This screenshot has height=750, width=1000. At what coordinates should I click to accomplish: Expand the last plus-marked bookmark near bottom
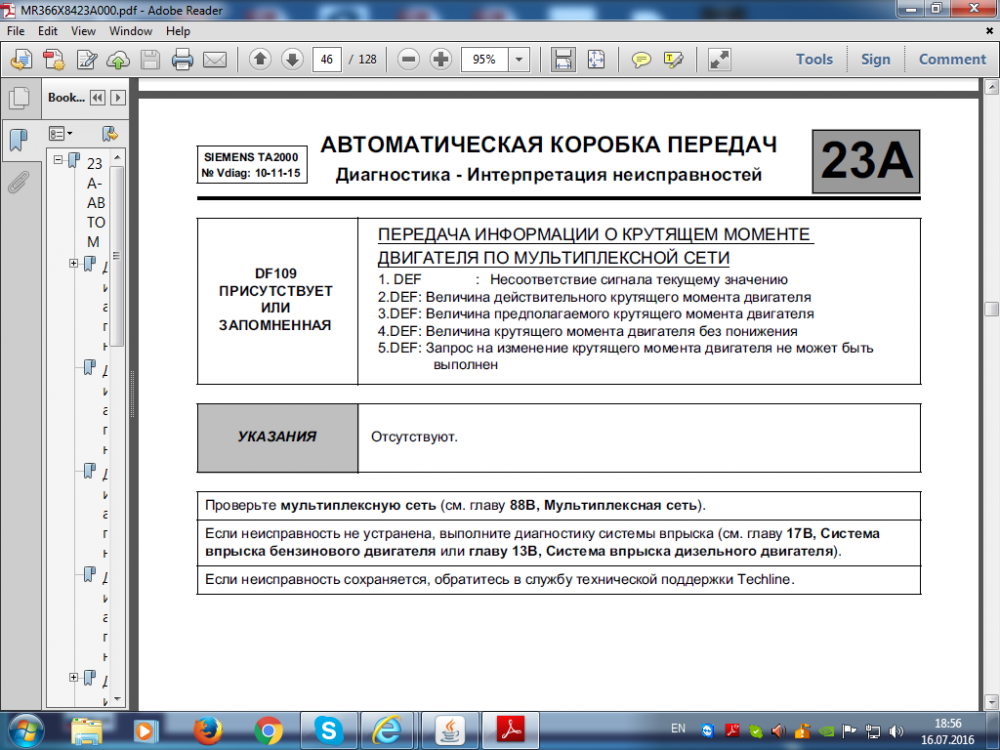[x=73, y=677]
